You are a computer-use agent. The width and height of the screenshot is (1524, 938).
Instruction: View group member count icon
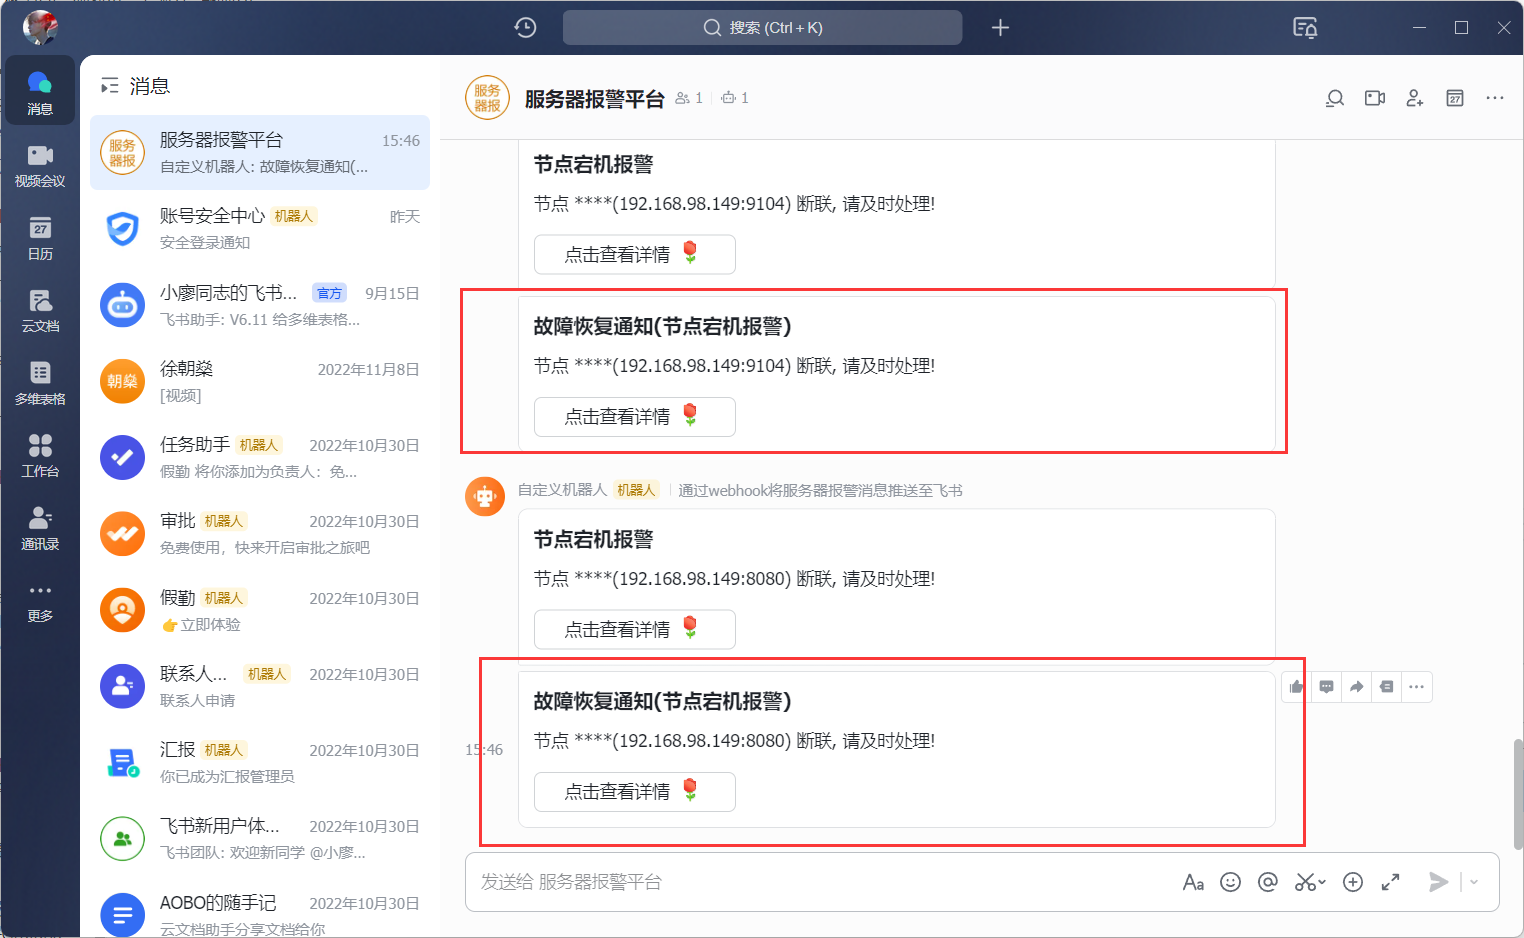pyautogui.click(x=689, y=98)
